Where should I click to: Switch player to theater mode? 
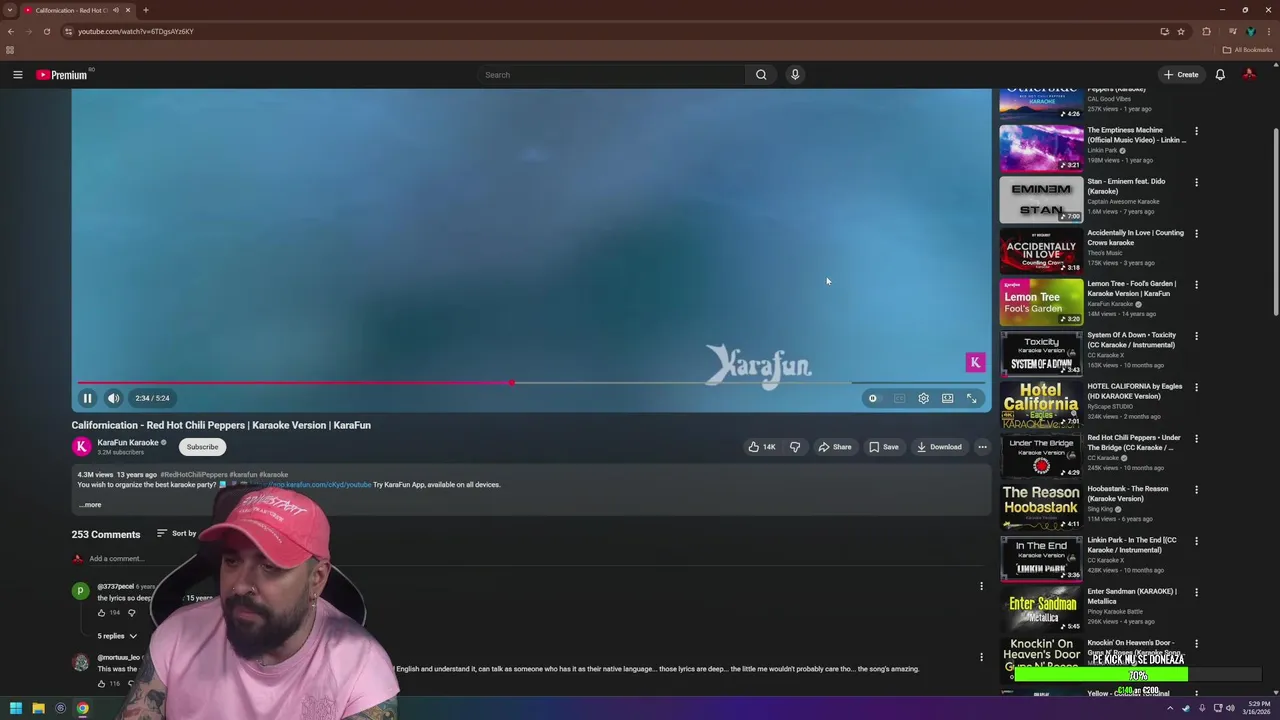tap(947, 398)
